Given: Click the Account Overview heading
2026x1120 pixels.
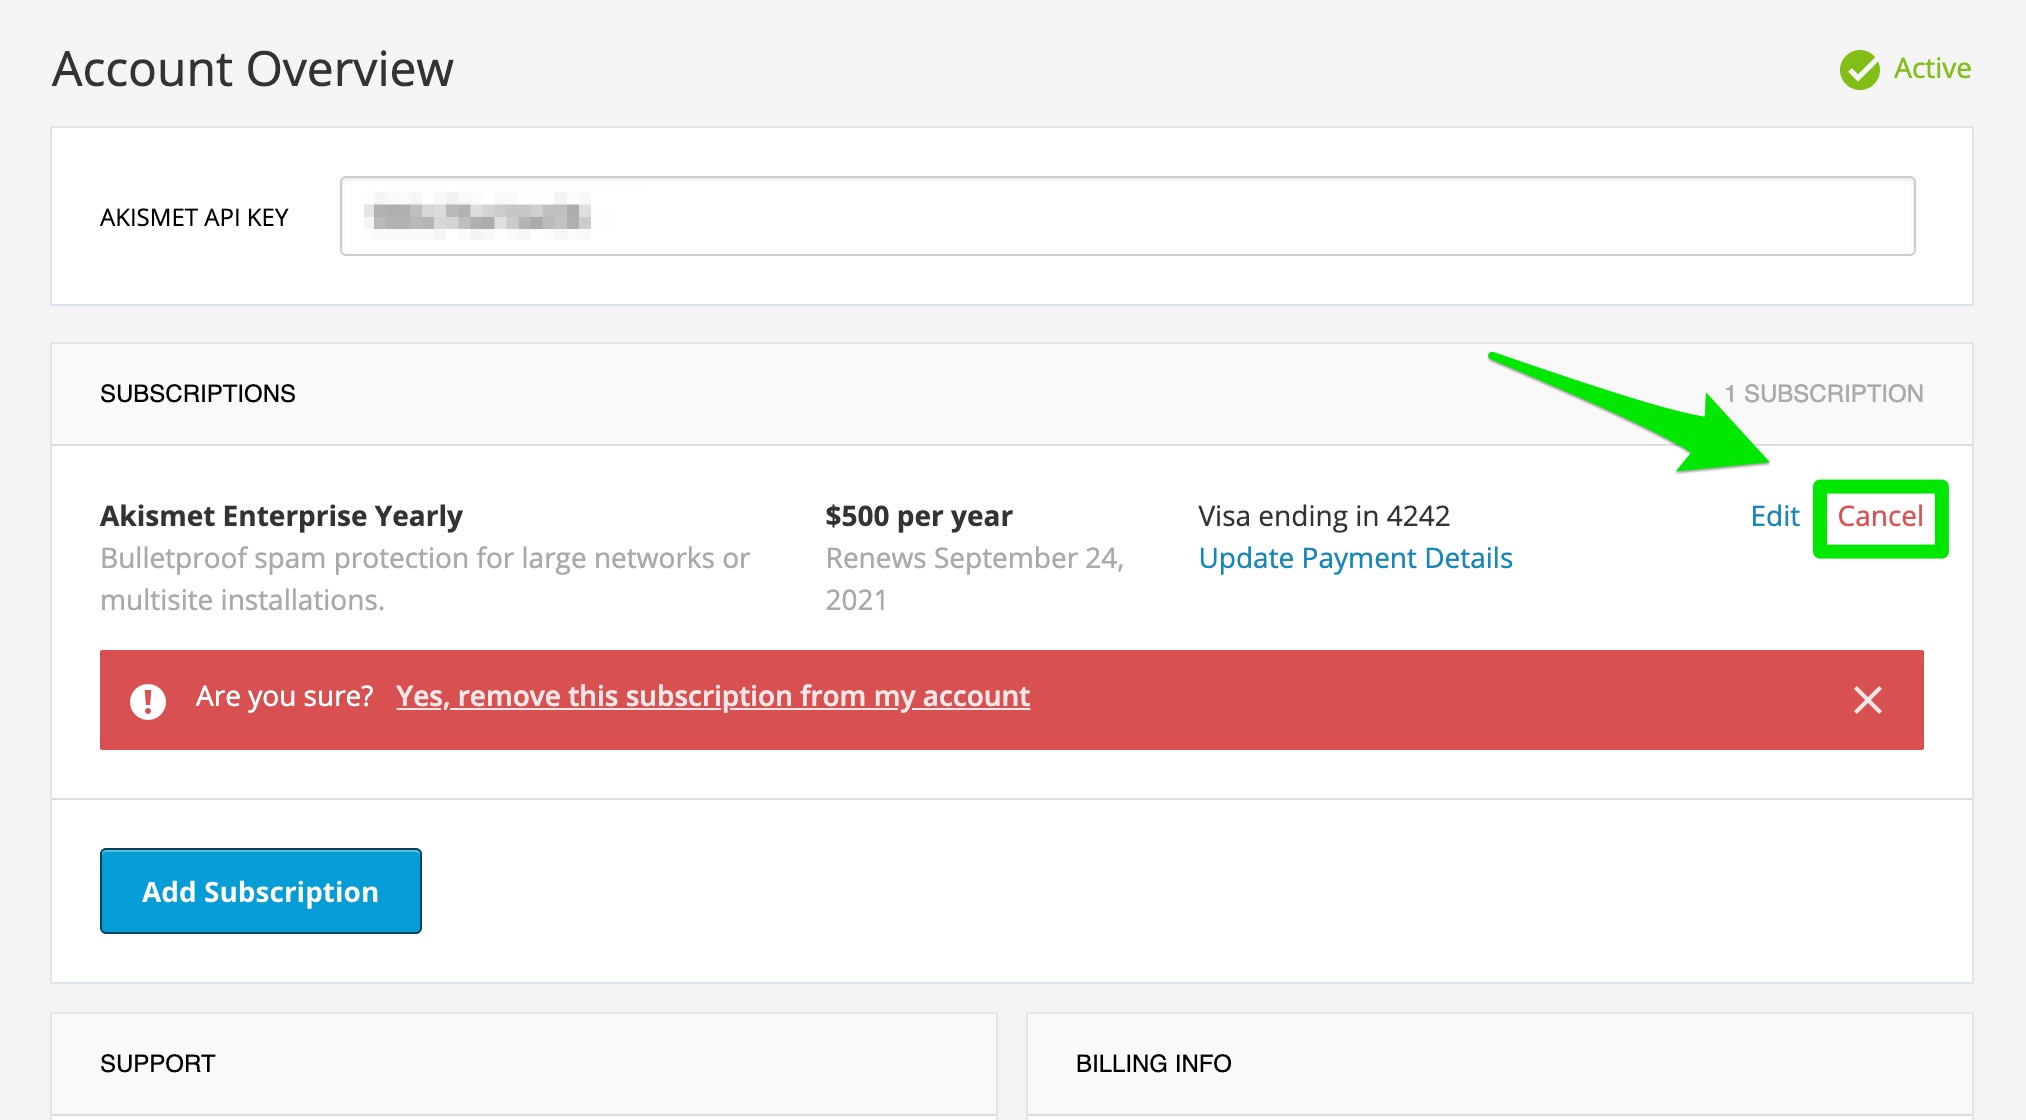Looking at the screenshot, I should (253, 70).
